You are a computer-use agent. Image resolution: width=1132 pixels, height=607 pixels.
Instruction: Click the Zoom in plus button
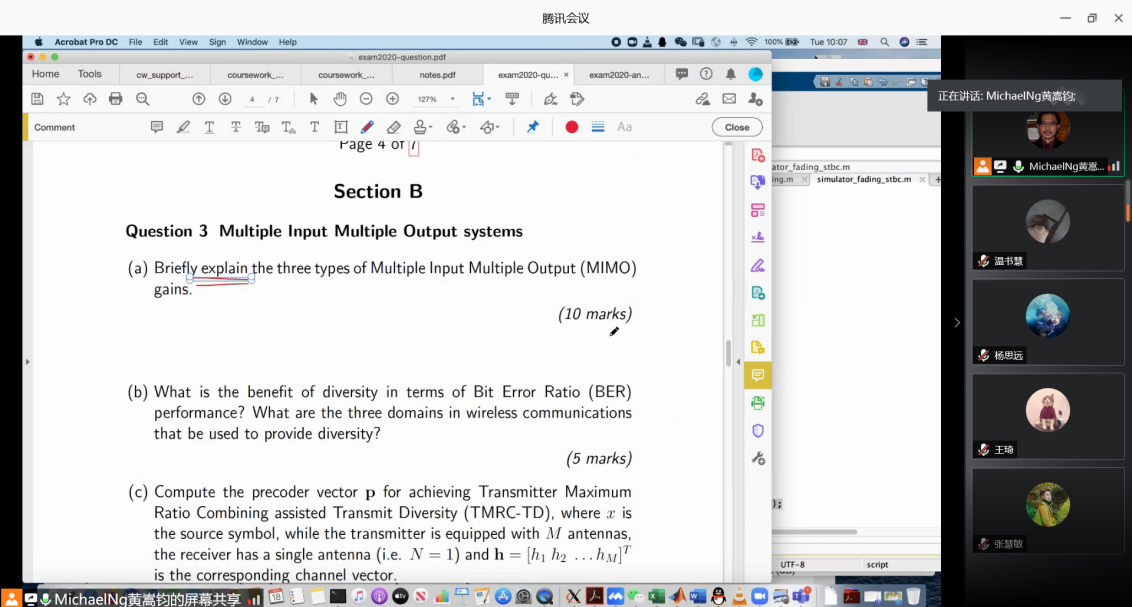[x=392, y=99]
